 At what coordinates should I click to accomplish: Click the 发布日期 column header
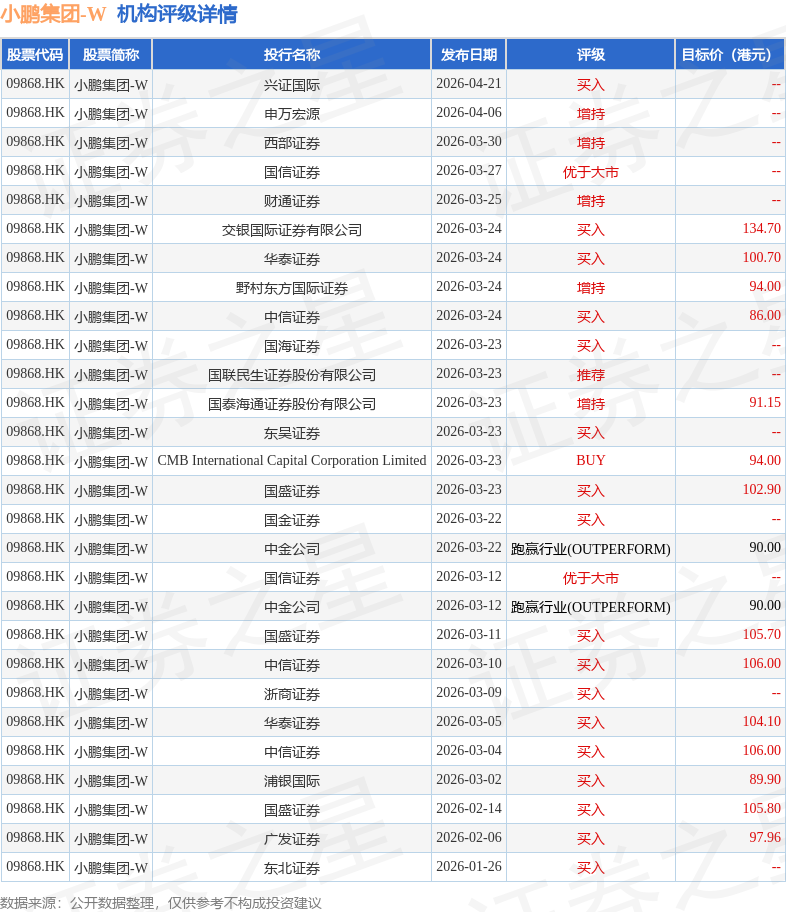click(x=468, y=55)
